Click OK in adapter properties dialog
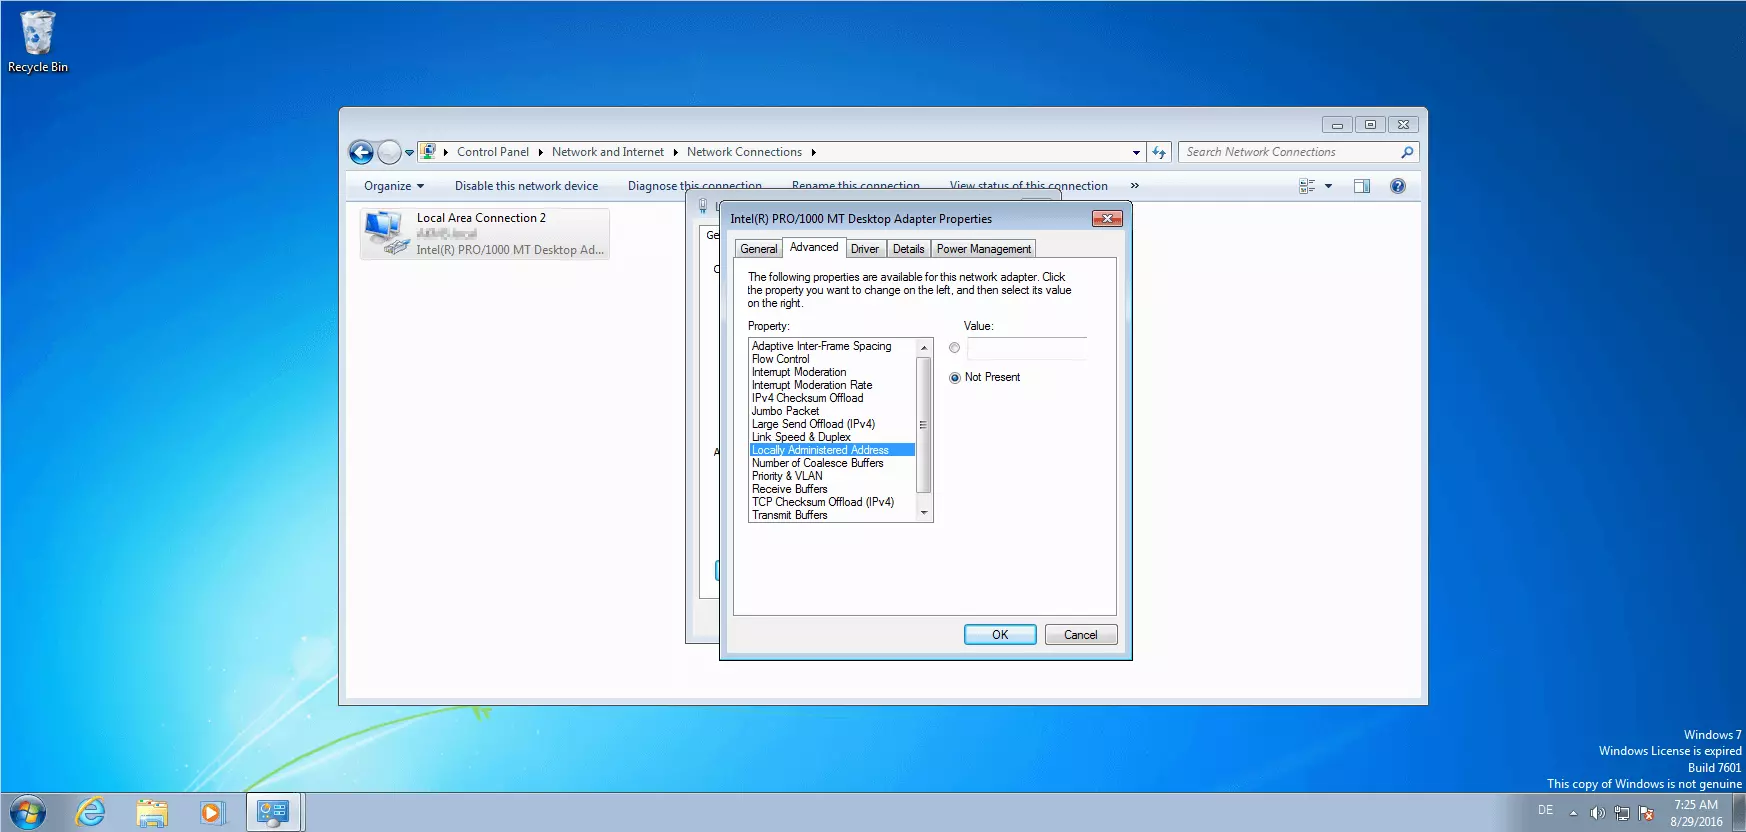This screenshot has height=832, width=1746. 1000,635
